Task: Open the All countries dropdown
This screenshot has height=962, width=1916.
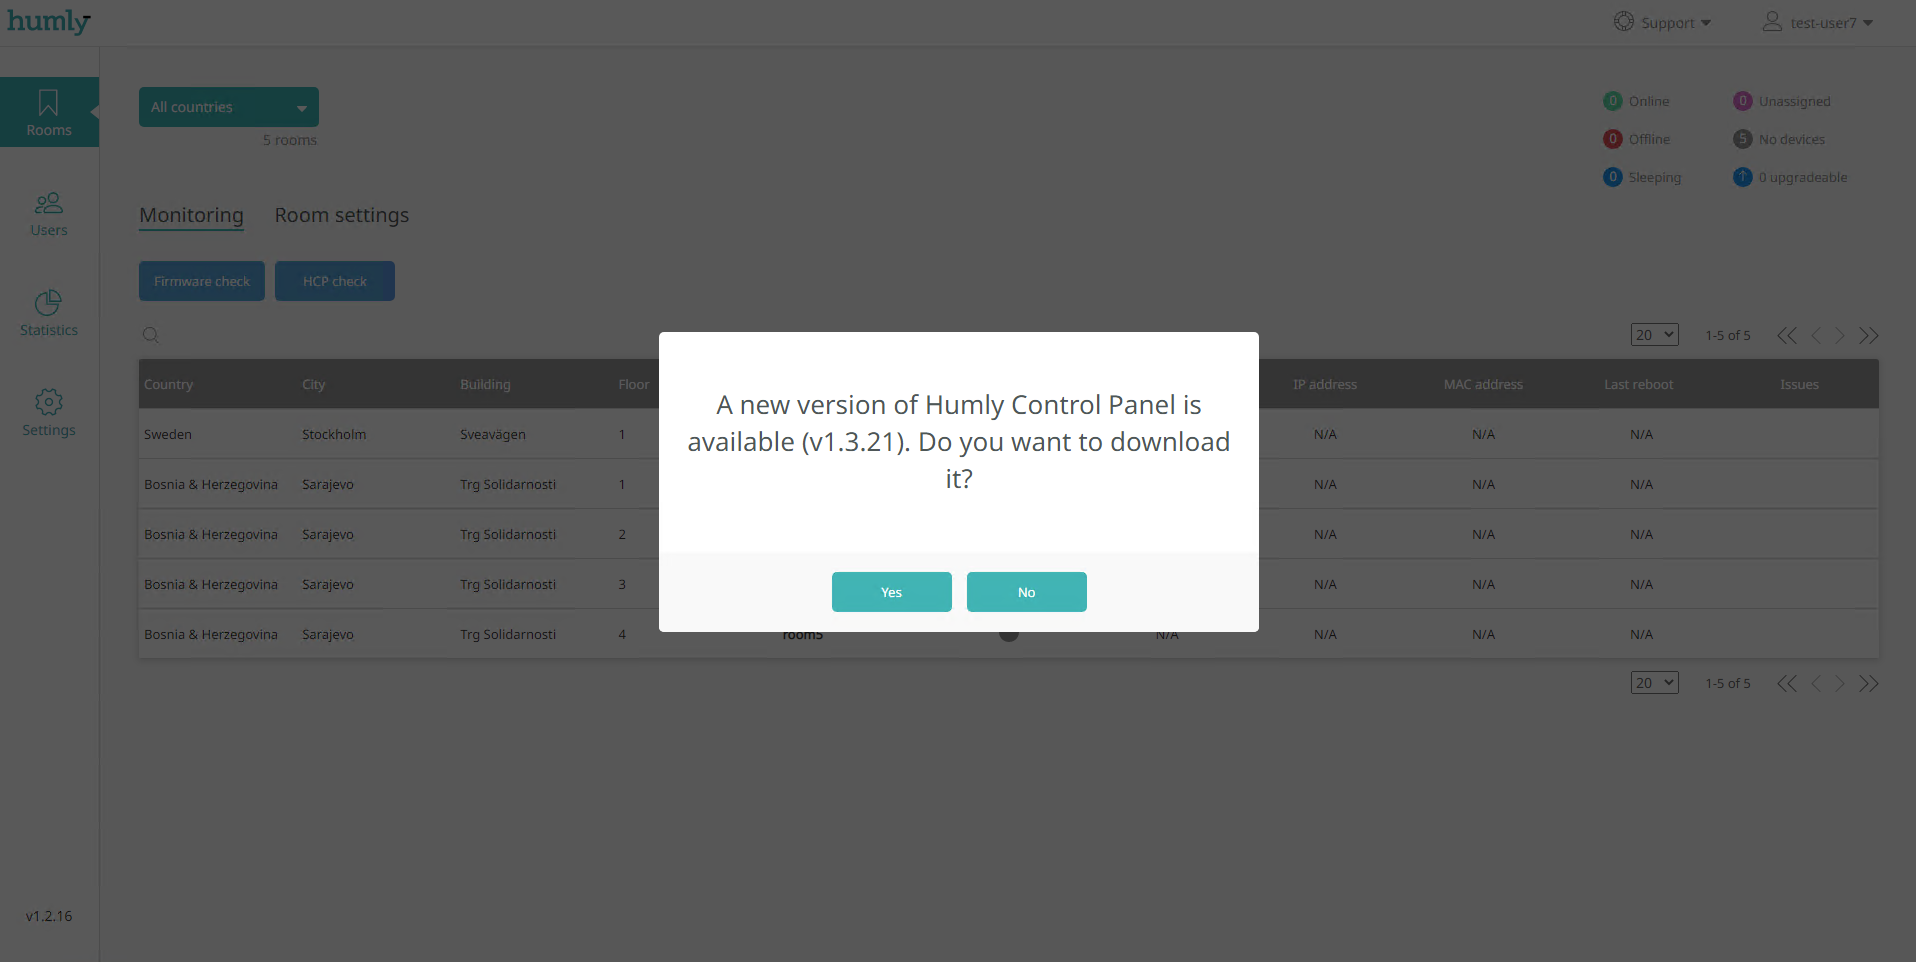Action: (229, 107)
